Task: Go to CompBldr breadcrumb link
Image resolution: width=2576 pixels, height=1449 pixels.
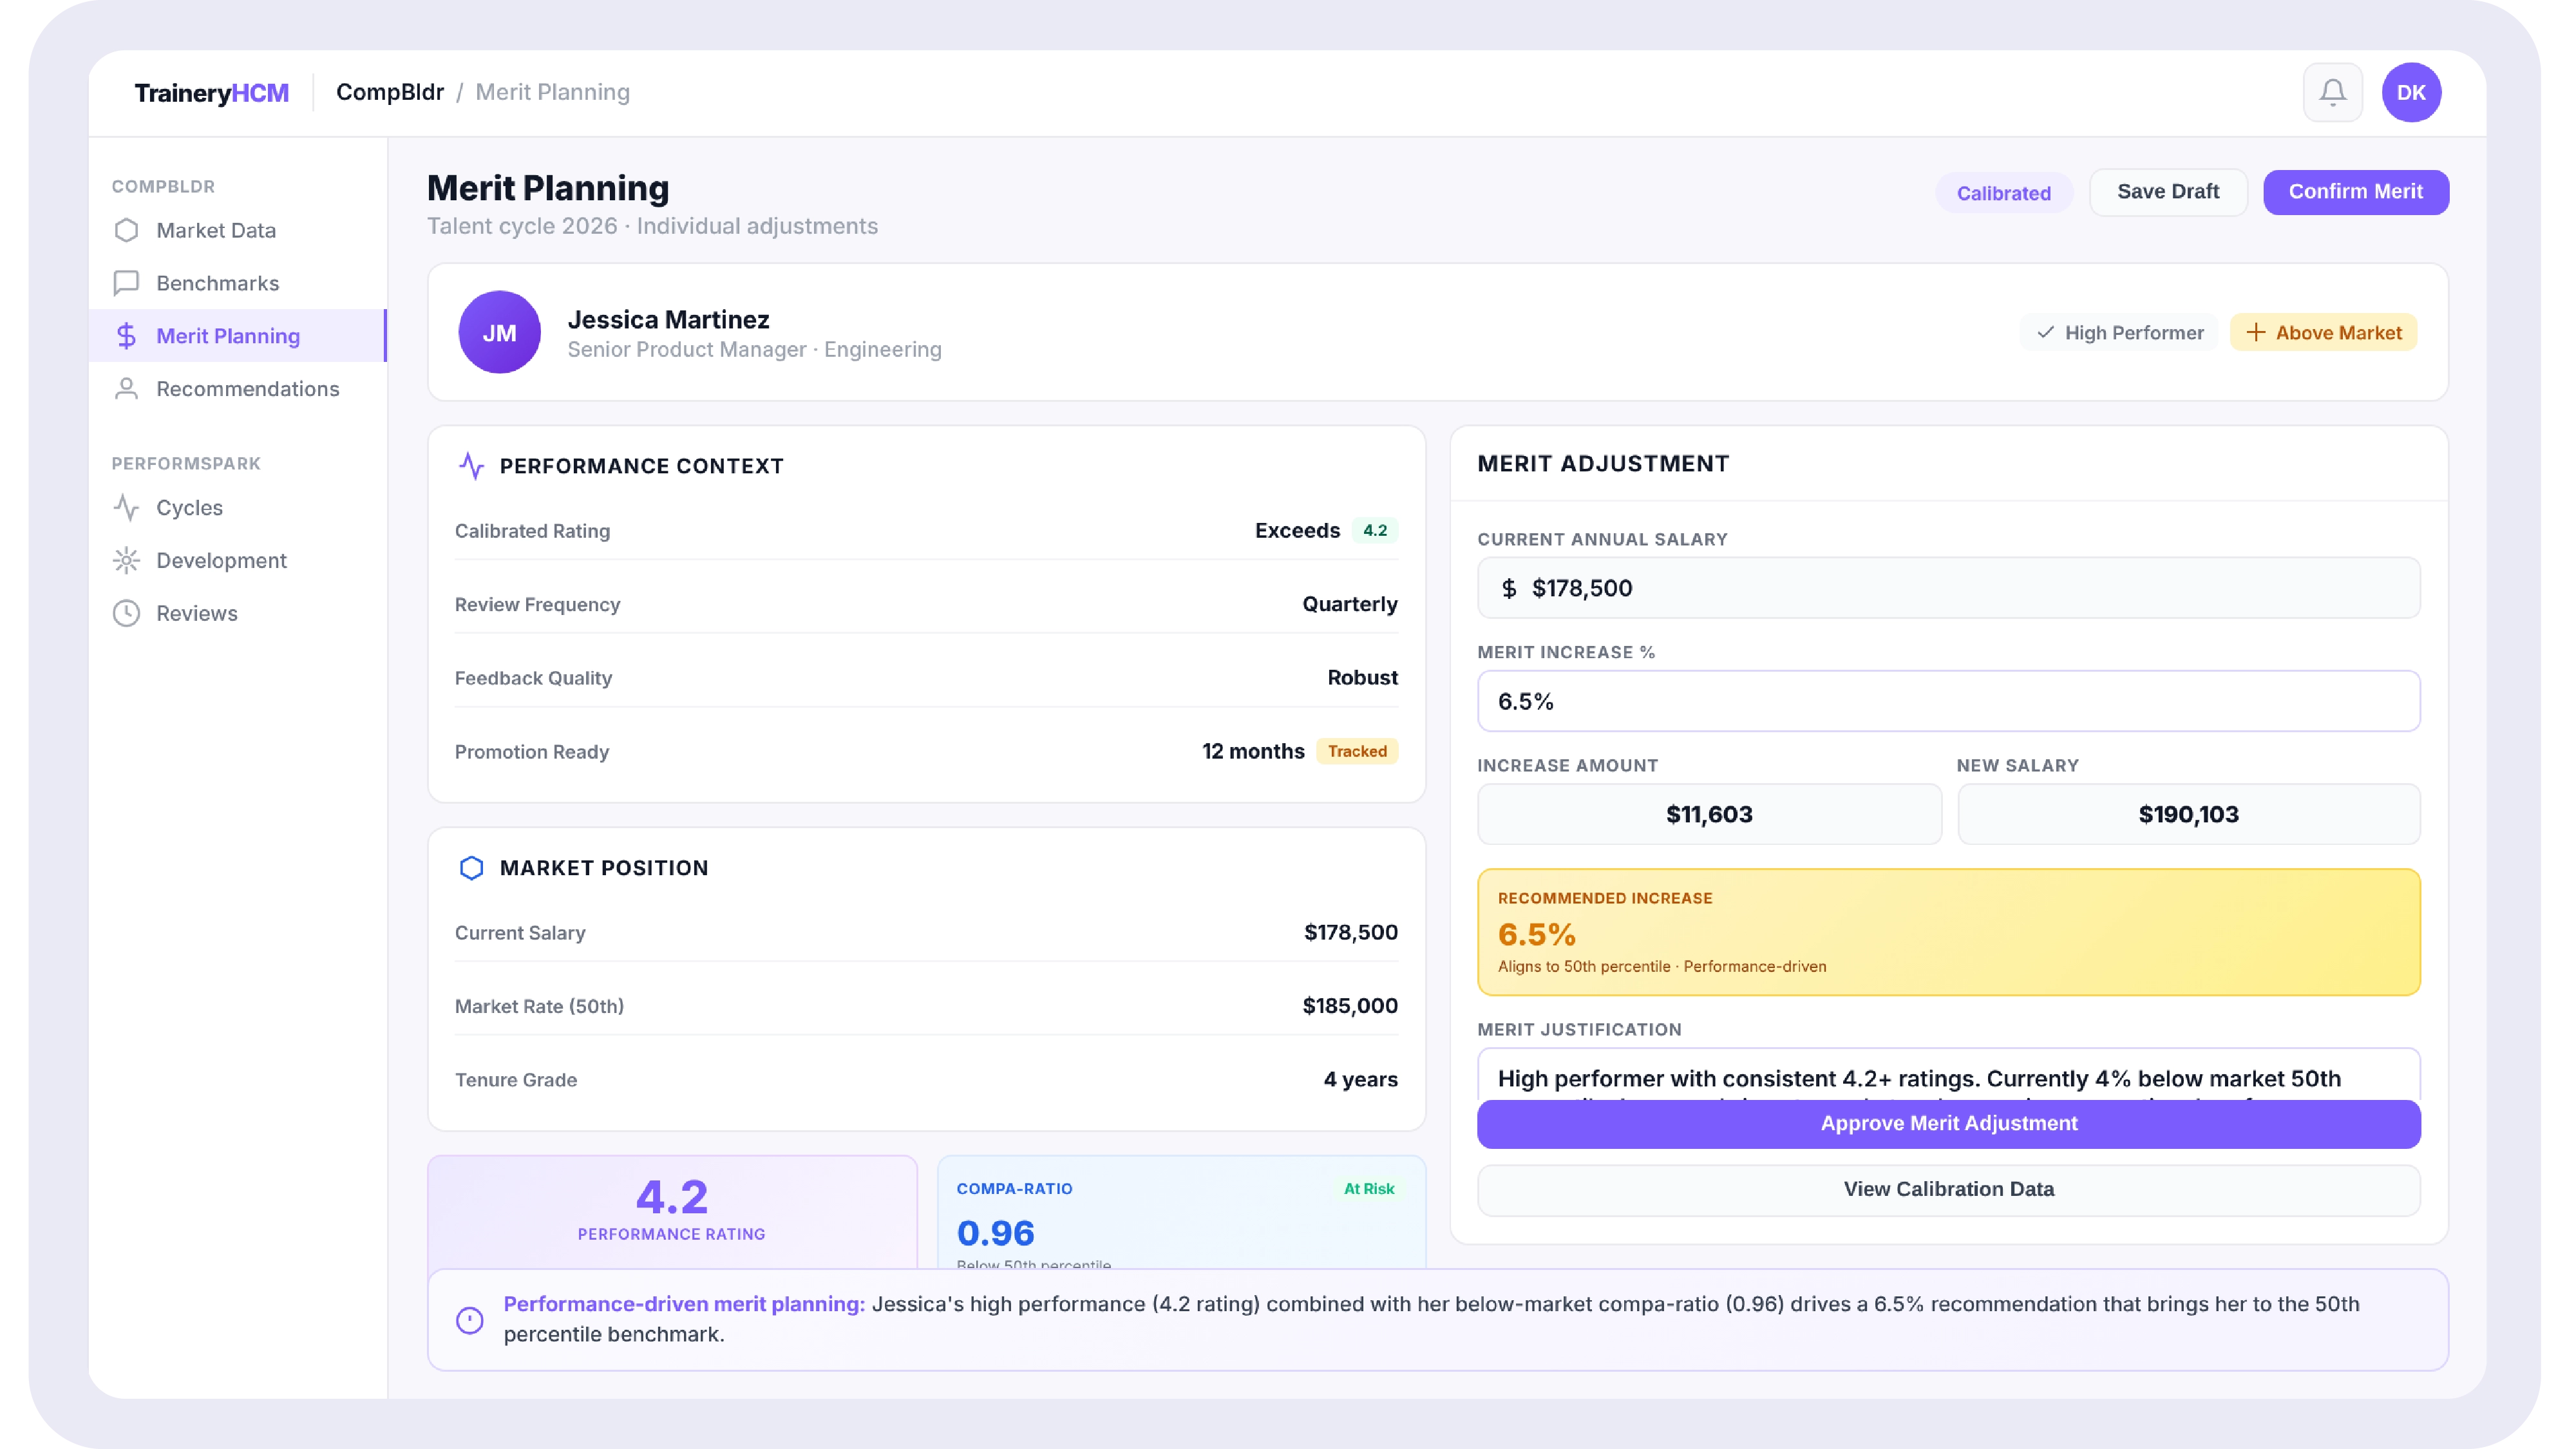Action: coord(390,92)
